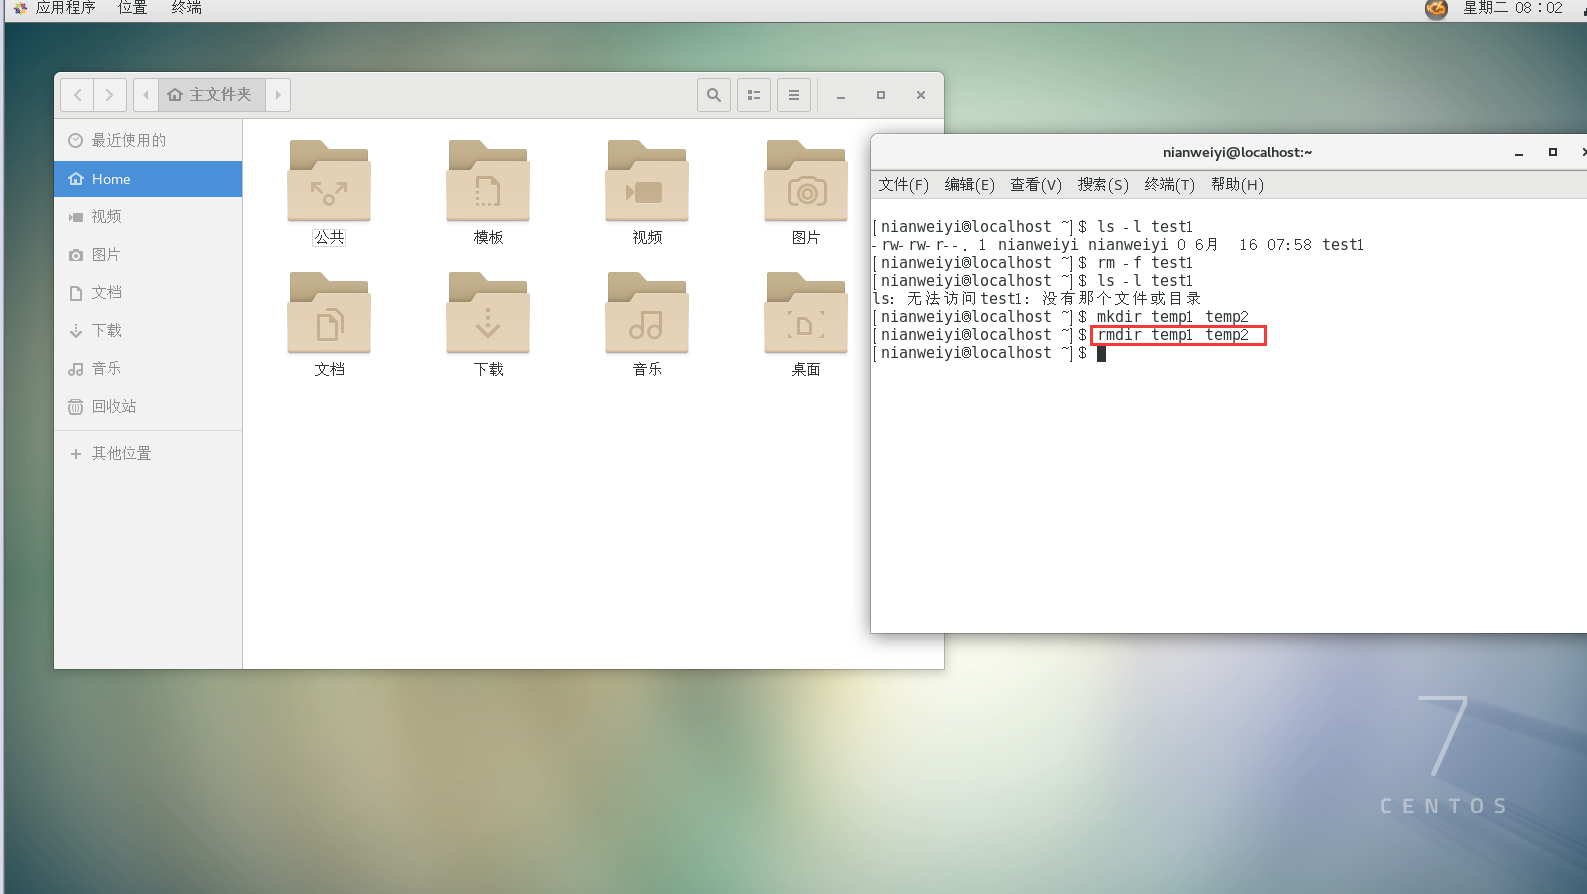Open 文档 in sidebar
This screenshot has width=1587, height=894.
coord(148,292)
